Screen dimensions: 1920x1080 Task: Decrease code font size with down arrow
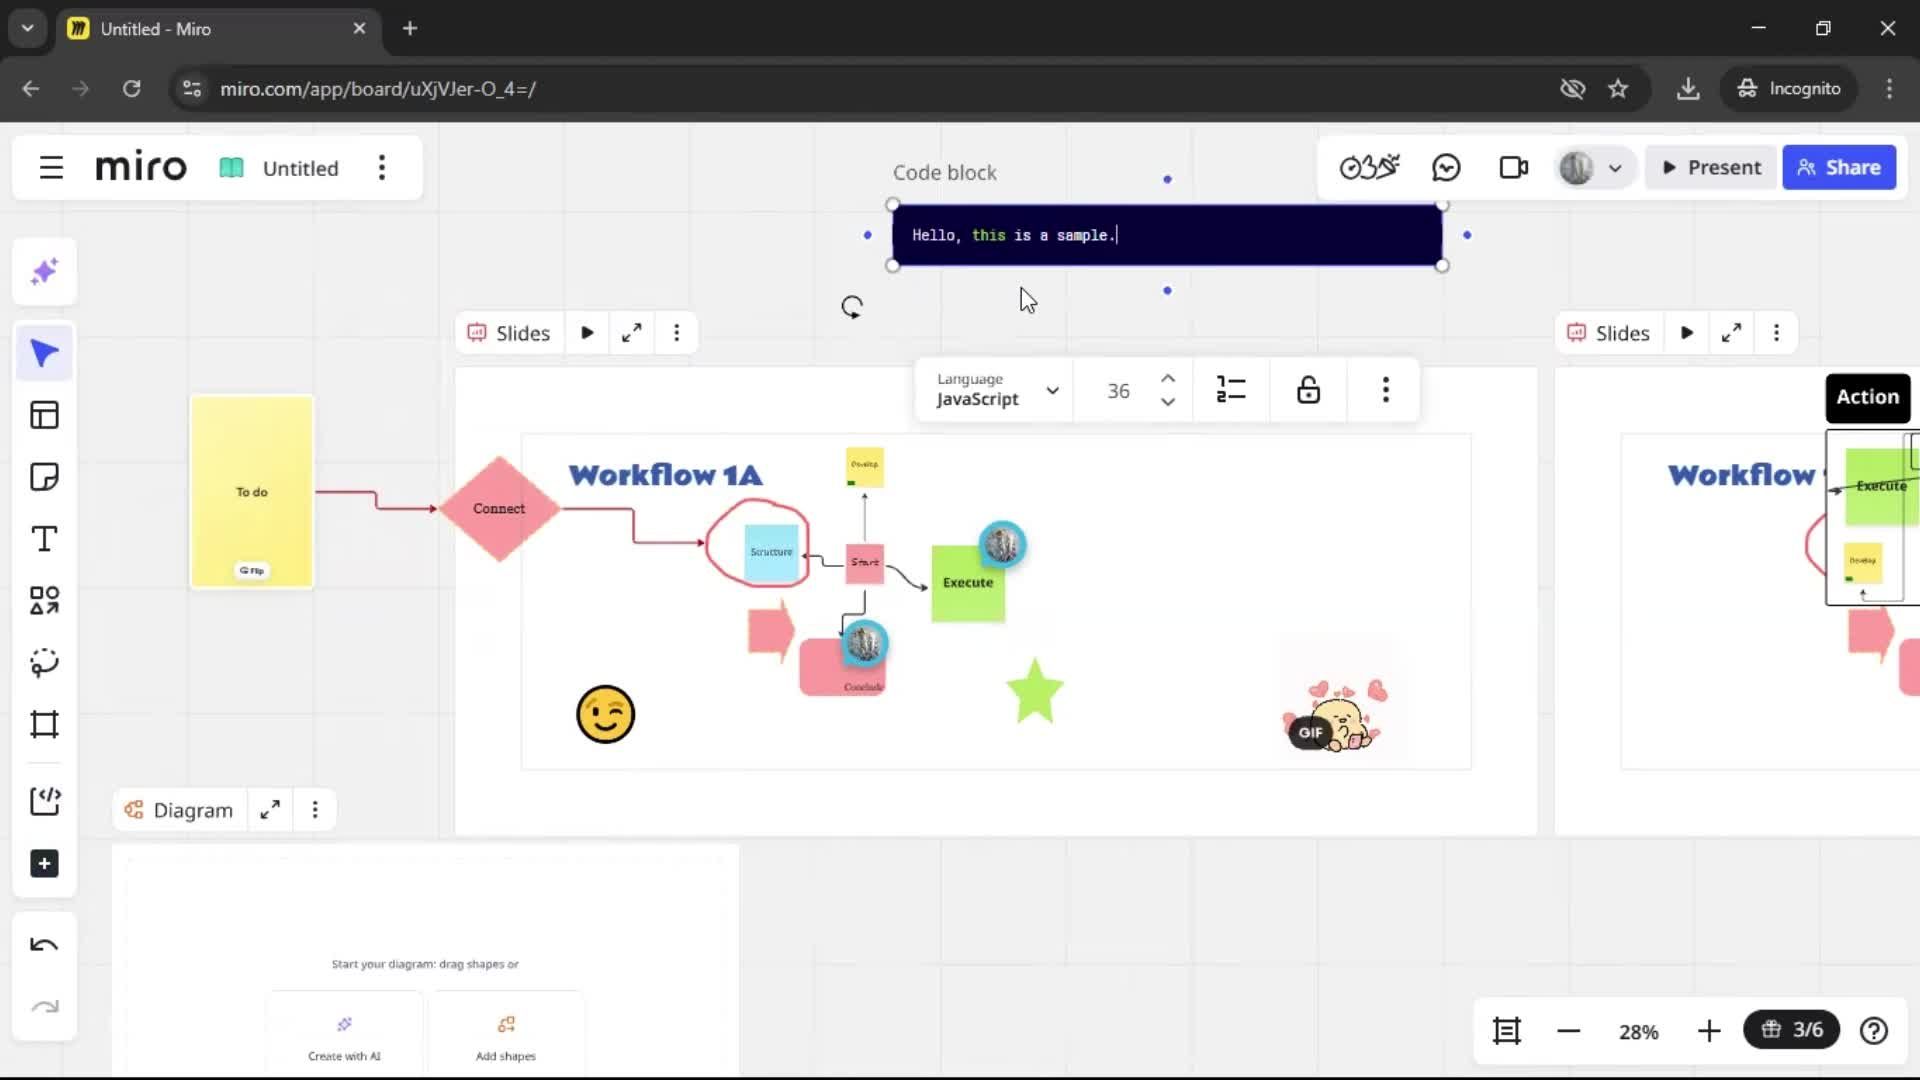pos(1167,402)
